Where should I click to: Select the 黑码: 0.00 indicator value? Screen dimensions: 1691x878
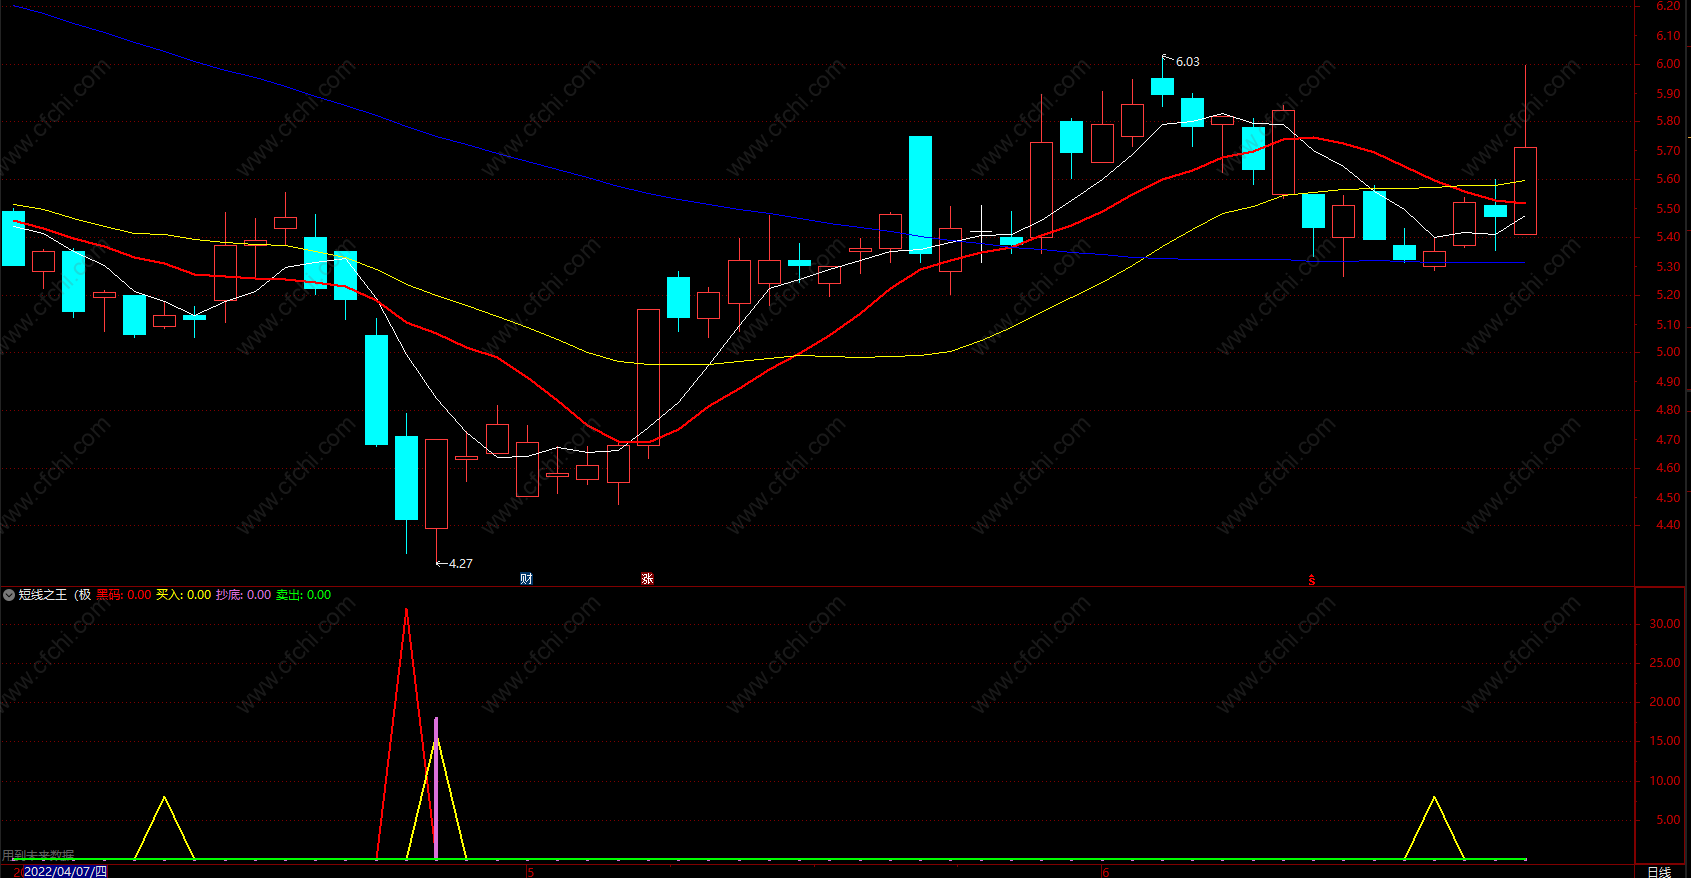[124, 595]
